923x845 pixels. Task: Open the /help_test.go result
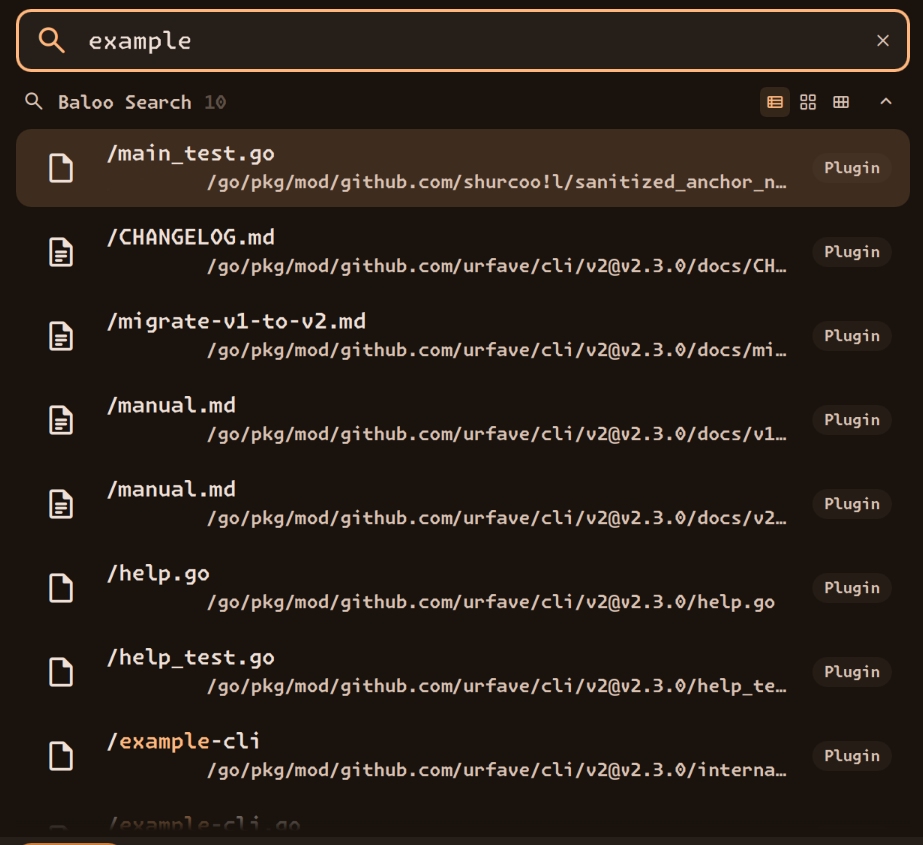463,672
